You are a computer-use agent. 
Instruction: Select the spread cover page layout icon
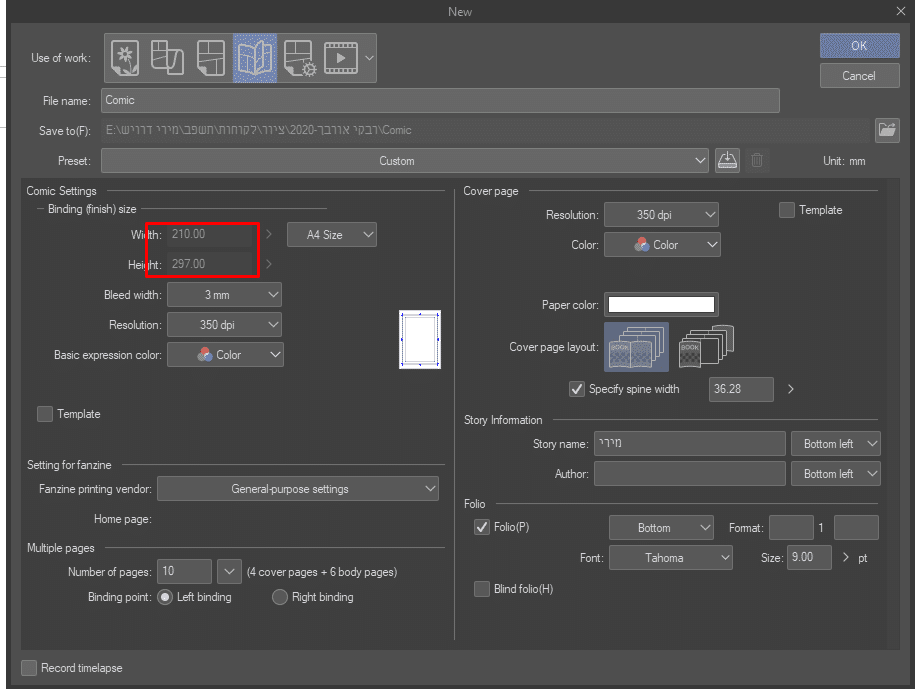pos(637,346)
